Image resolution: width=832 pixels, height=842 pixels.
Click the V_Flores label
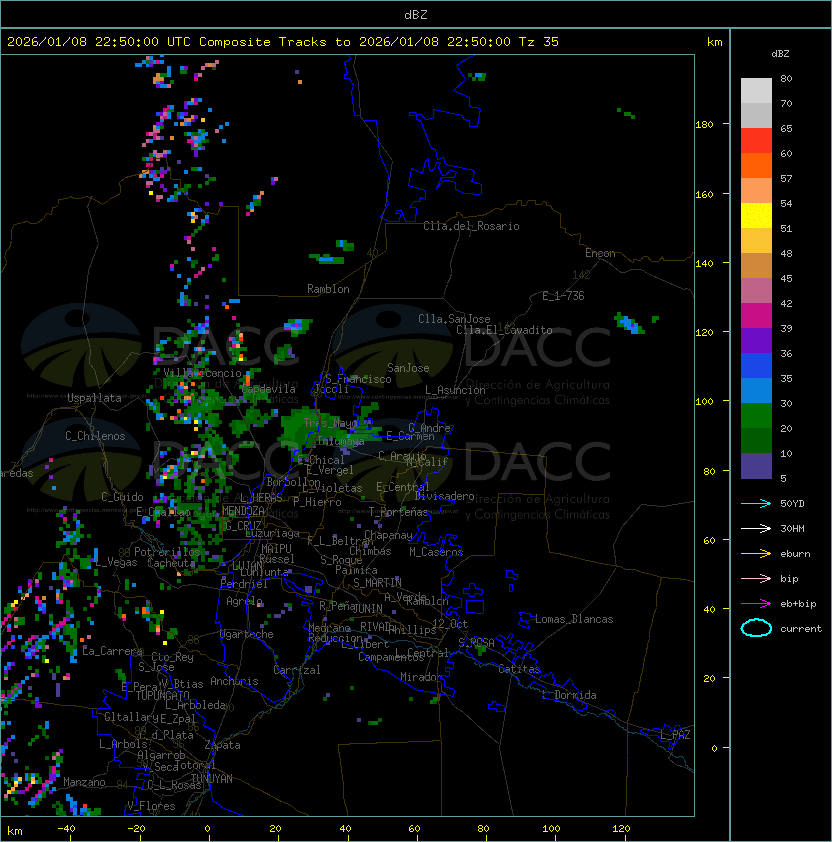click(x=151, y=806)
